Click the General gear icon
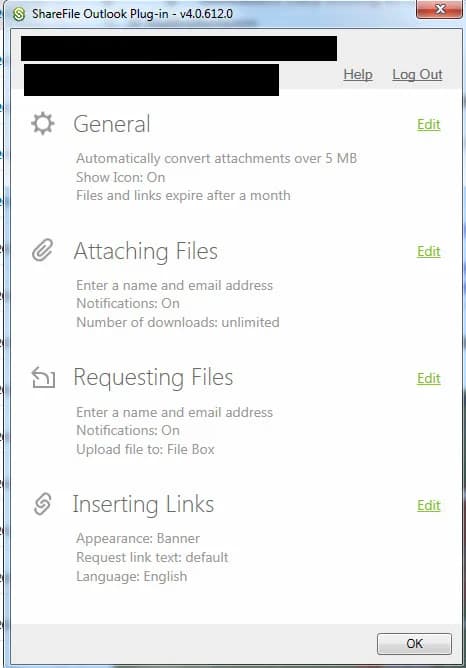This screenshot has width=466, height=668. (x=43, y=124)
